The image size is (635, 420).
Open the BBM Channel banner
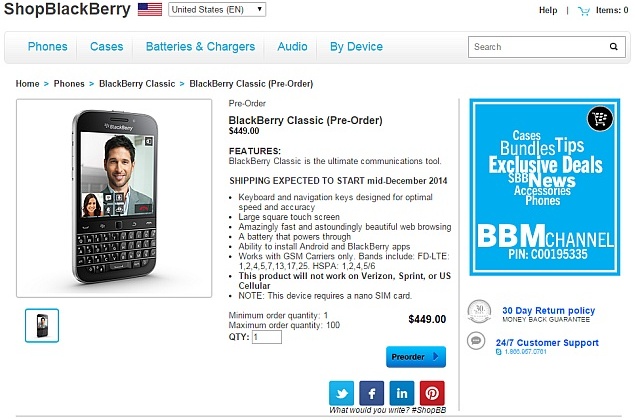coord(545,187)
